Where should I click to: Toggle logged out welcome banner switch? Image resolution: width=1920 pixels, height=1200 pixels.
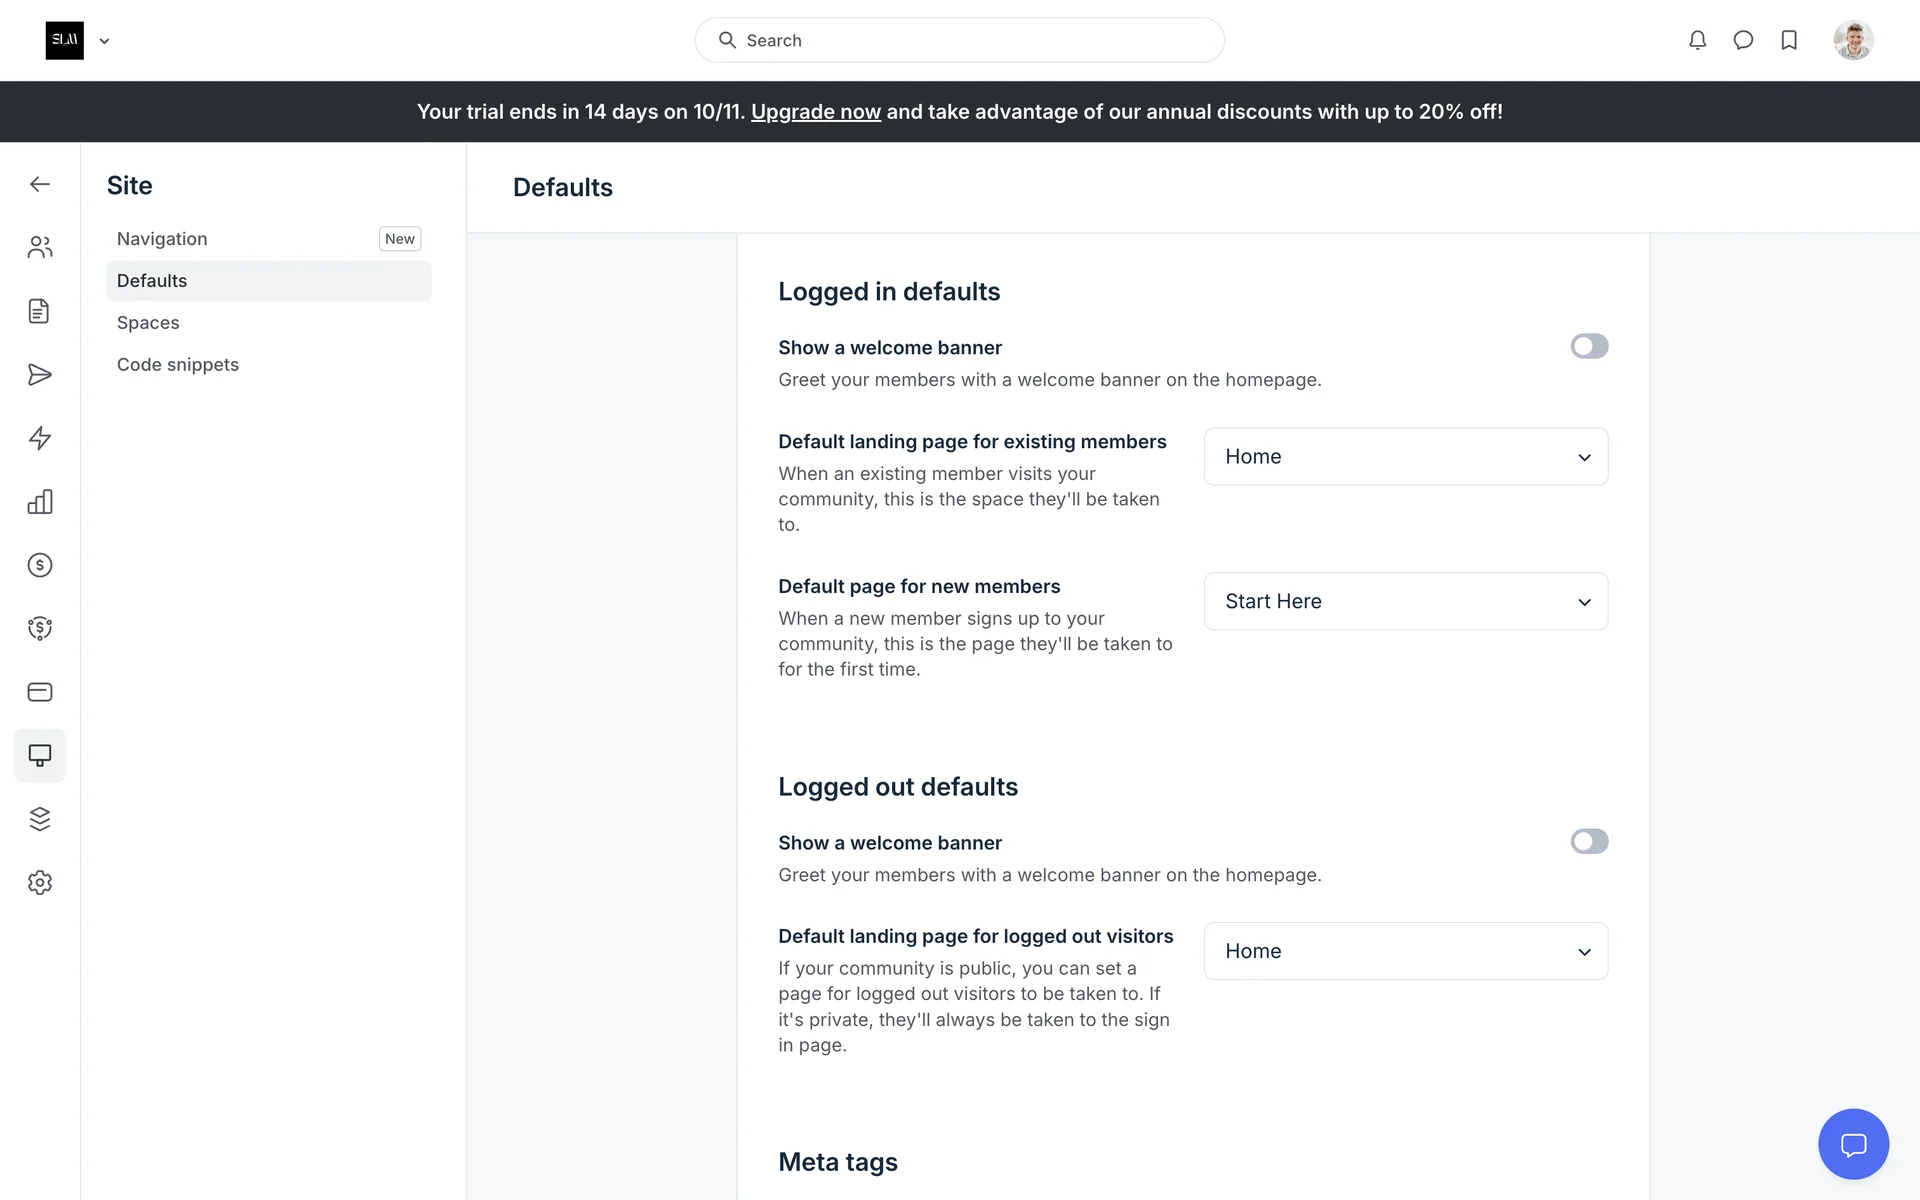pos(1588,841)
